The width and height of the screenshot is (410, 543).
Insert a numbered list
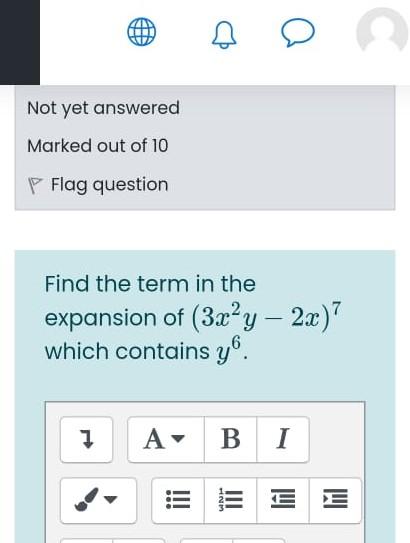[x=231, y=500]
